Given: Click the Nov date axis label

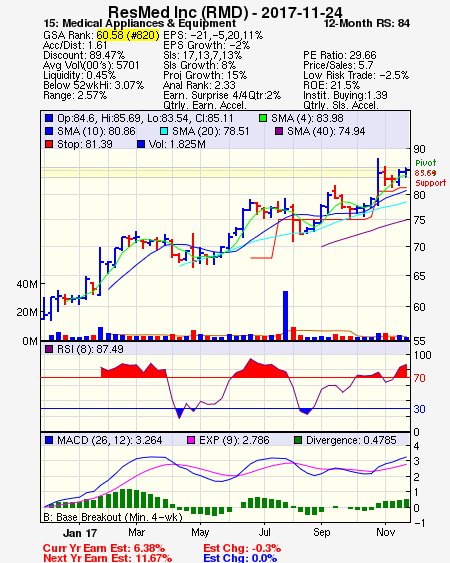Looking at the screenshot, I should coord(386,532).
